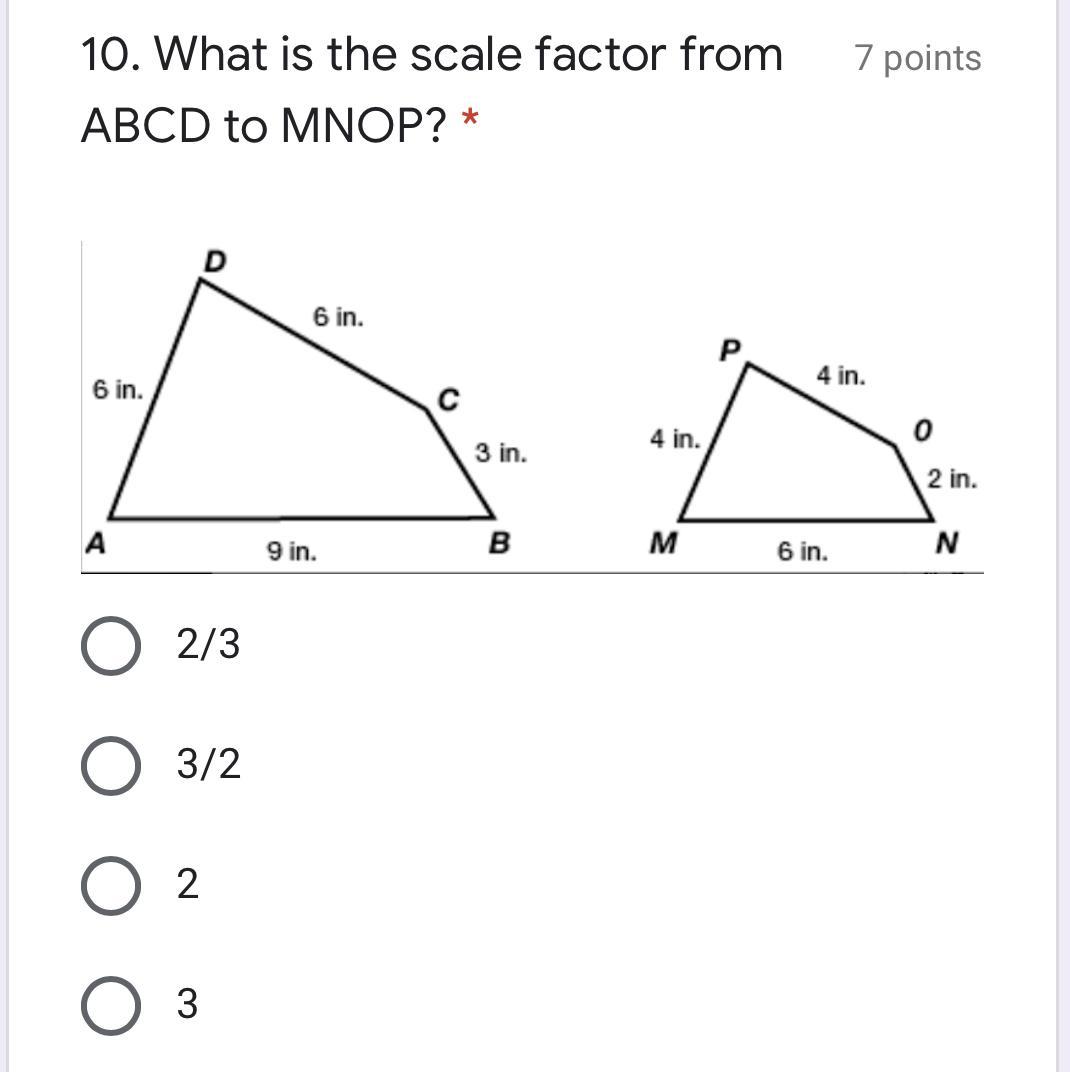1070x1072 pixels.
Task: Click the vertex label M
Action: [x=663, y=544]
